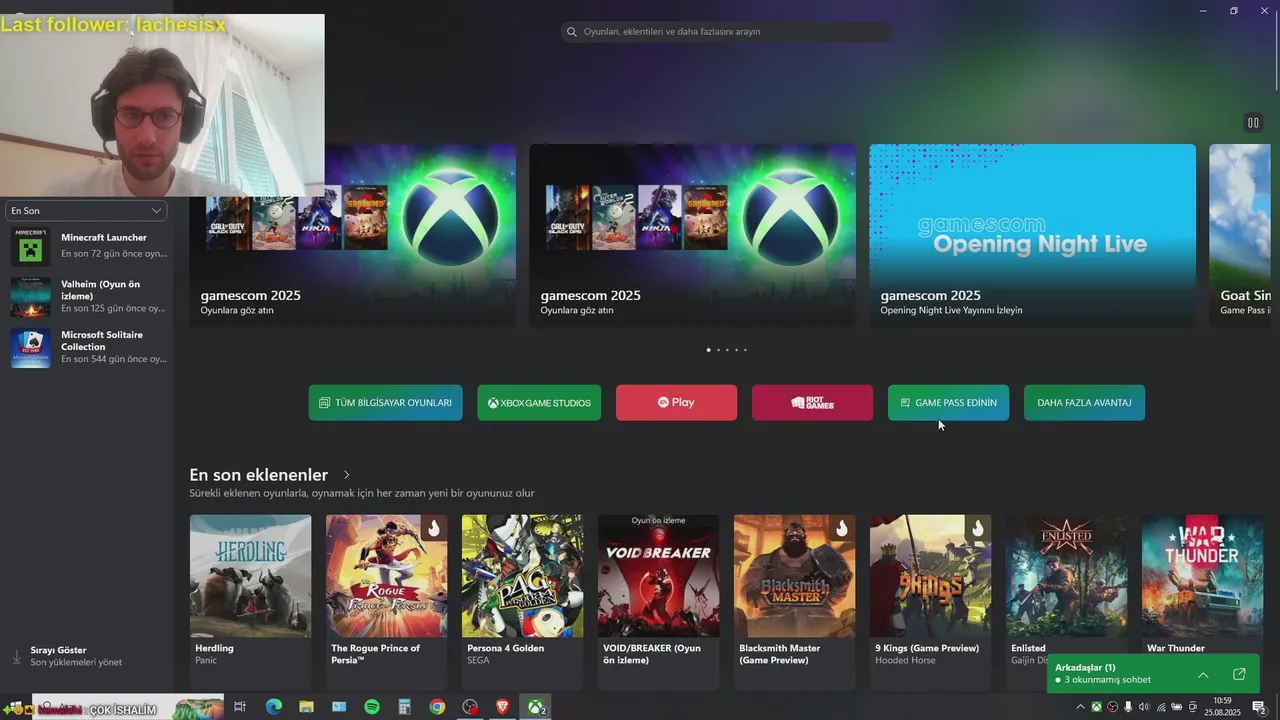Click the search magnifier icon
1280x720 pixels.
[x=572, y=32]
